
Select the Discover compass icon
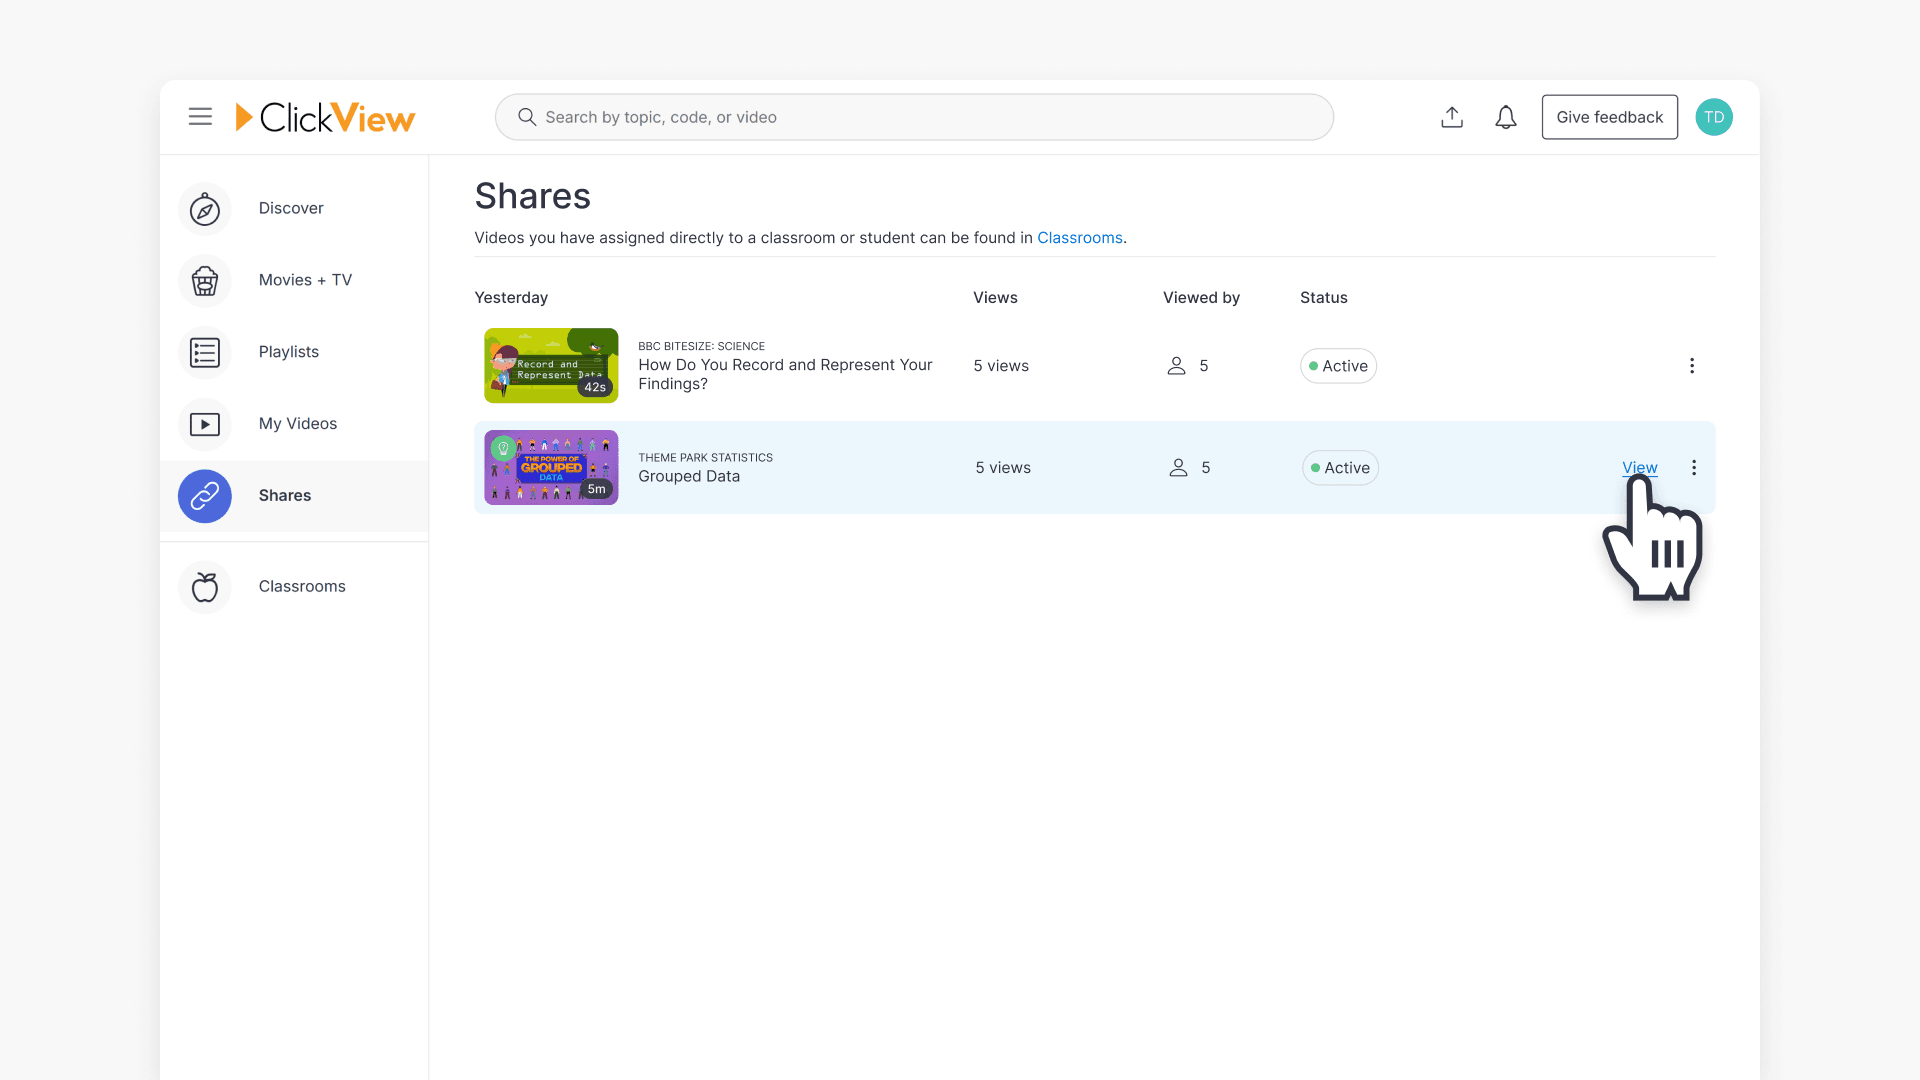204,209
